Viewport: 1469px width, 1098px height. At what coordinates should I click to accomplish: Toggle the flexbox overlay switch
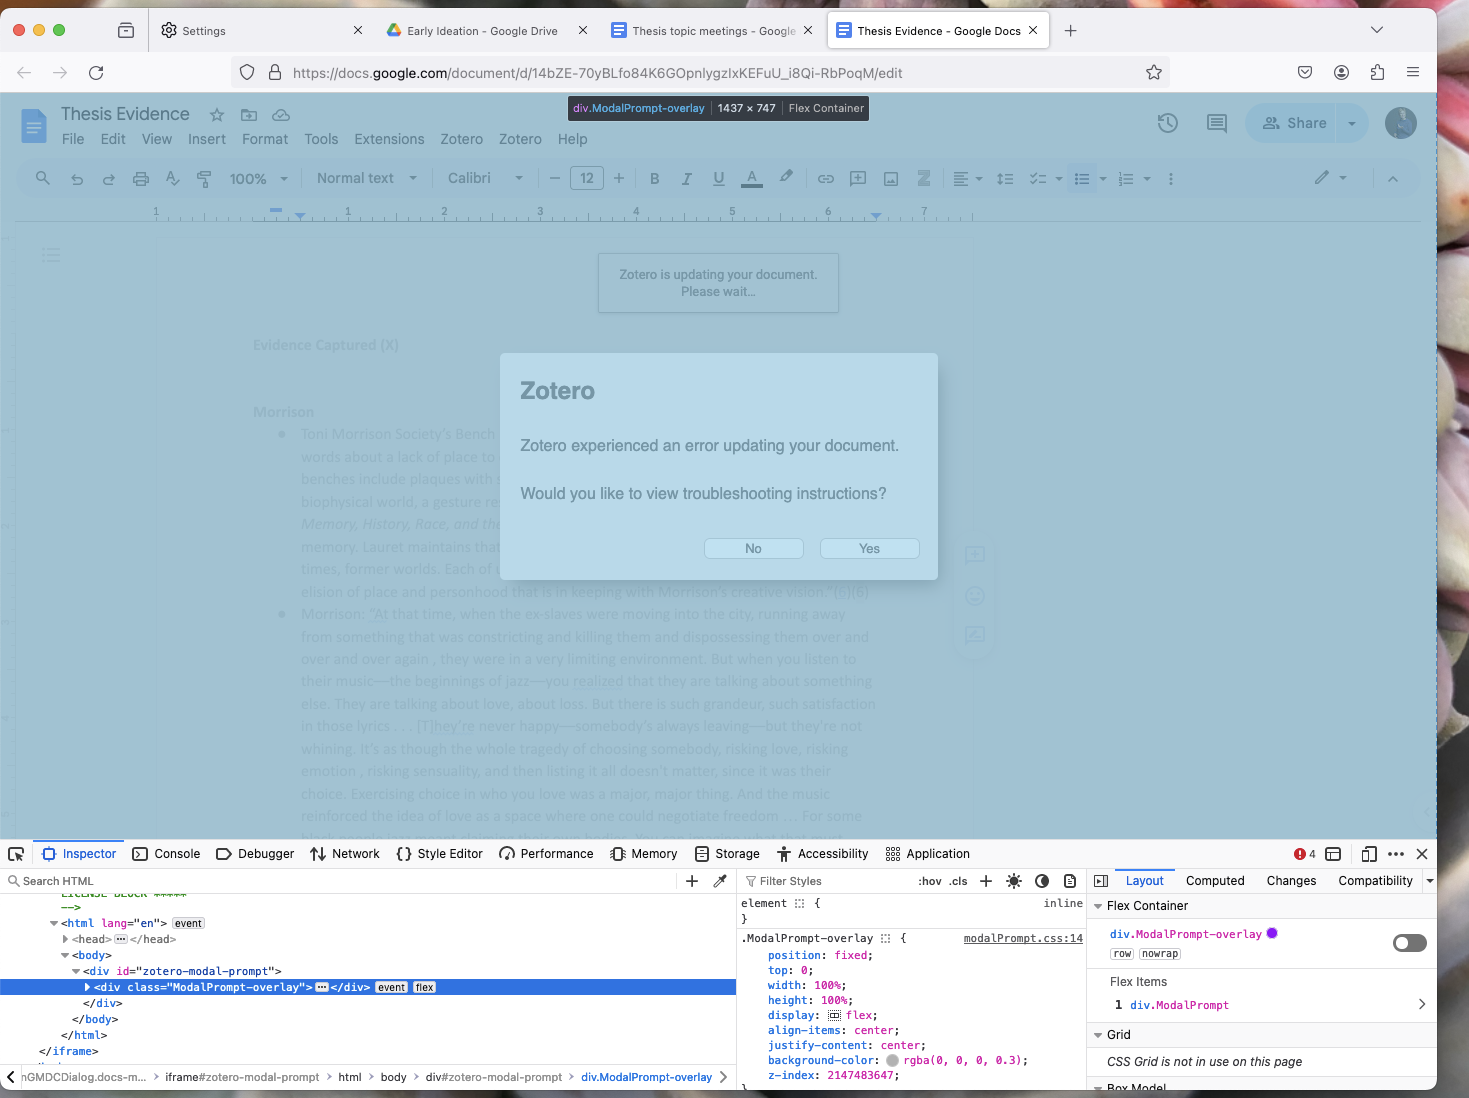click(x=1409, y=943)
